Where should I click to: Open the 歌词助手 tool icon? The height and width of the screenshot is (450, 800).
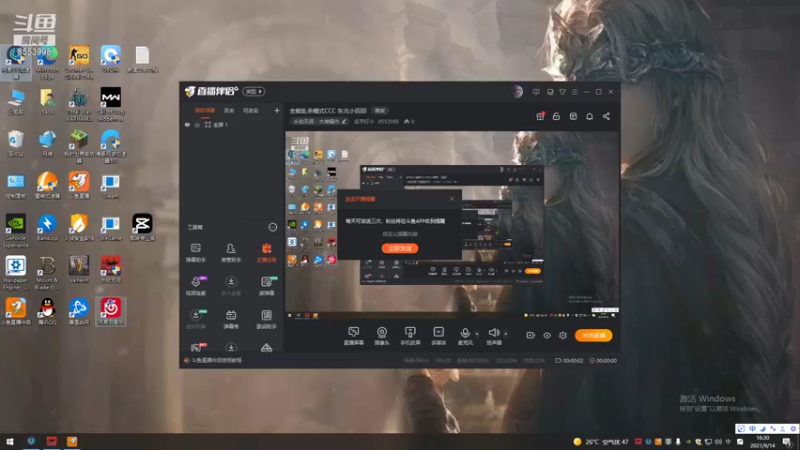[x=266, y=319]
